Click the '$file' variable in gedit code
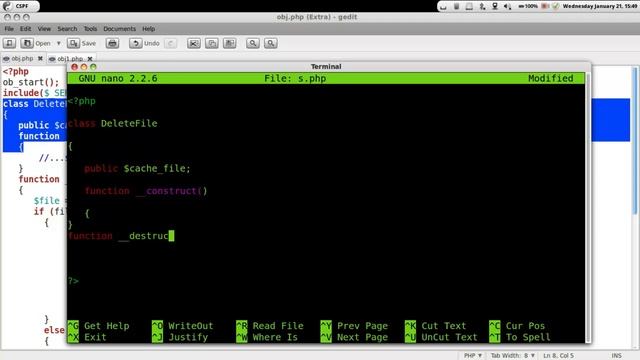Viewport: 640px width, 360px height. (x=47, y=200)
